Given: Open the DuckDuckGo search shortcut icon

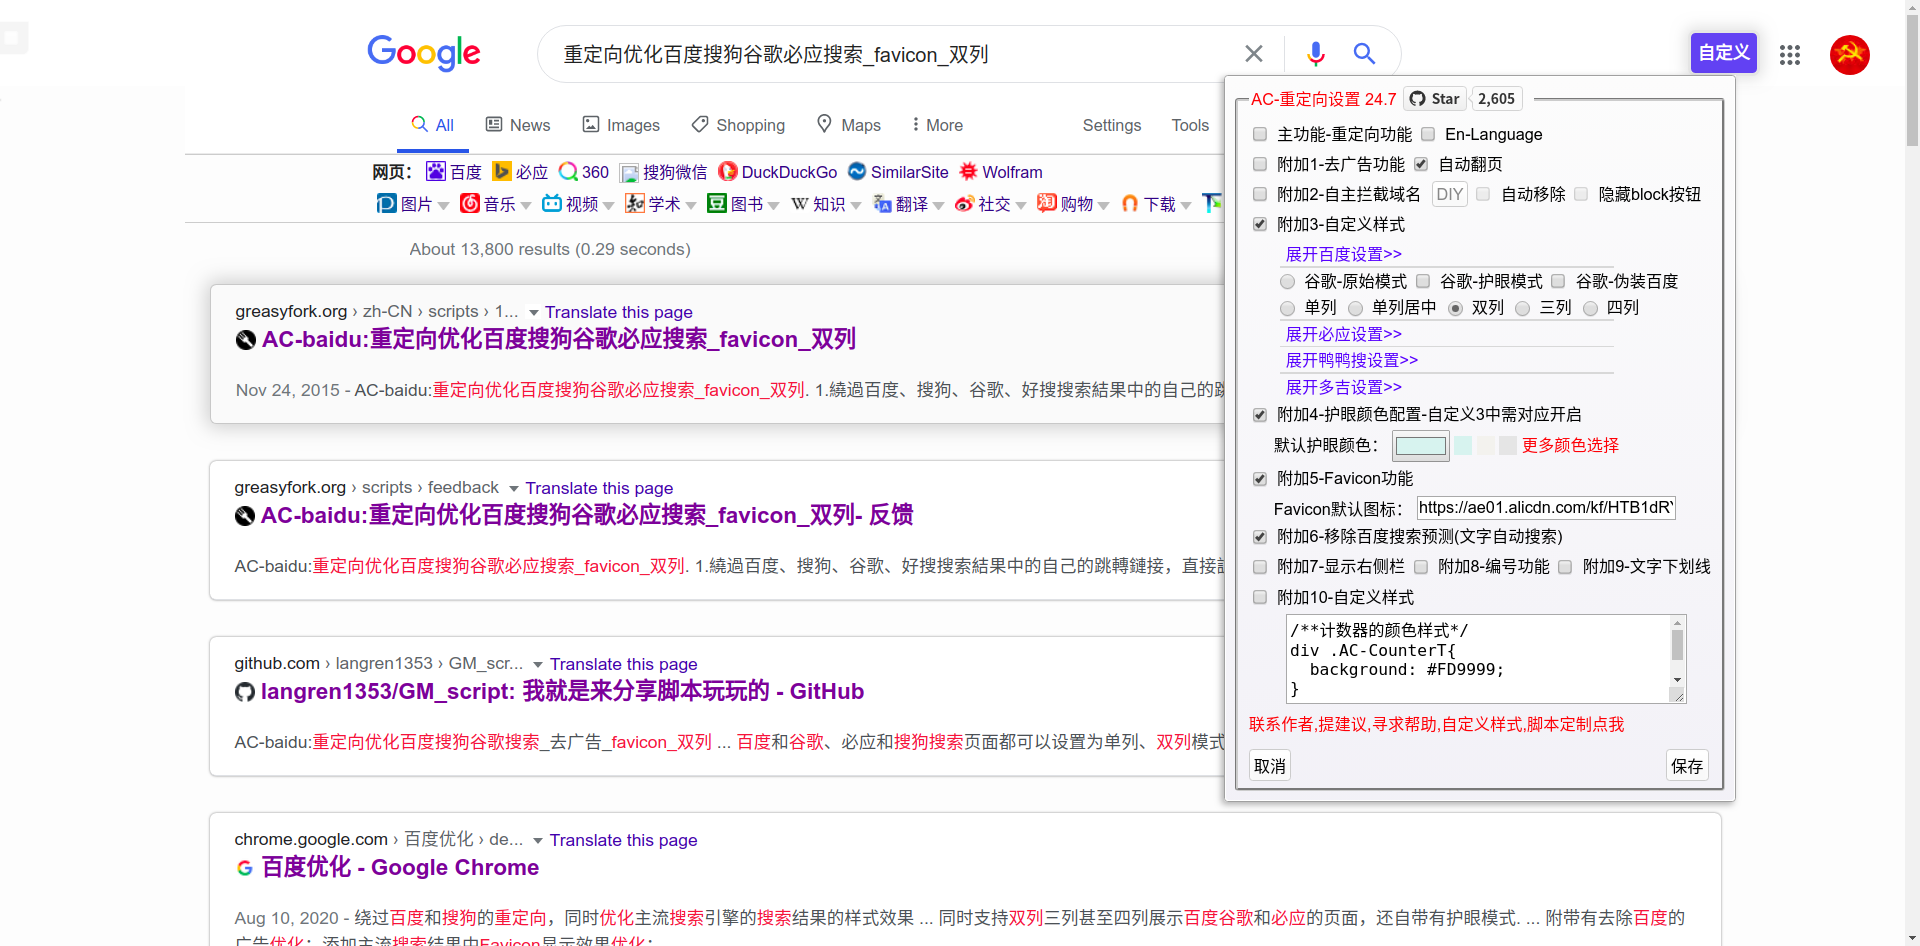Looking at the screenshot, I should pos(729,172).
